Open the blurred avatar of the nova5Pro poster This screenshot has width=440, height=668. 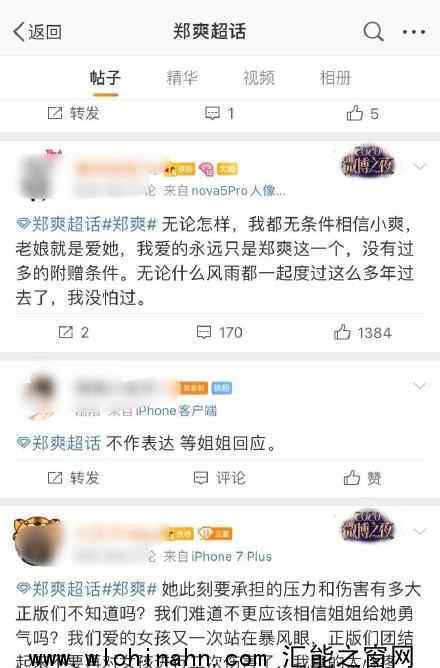38,176
